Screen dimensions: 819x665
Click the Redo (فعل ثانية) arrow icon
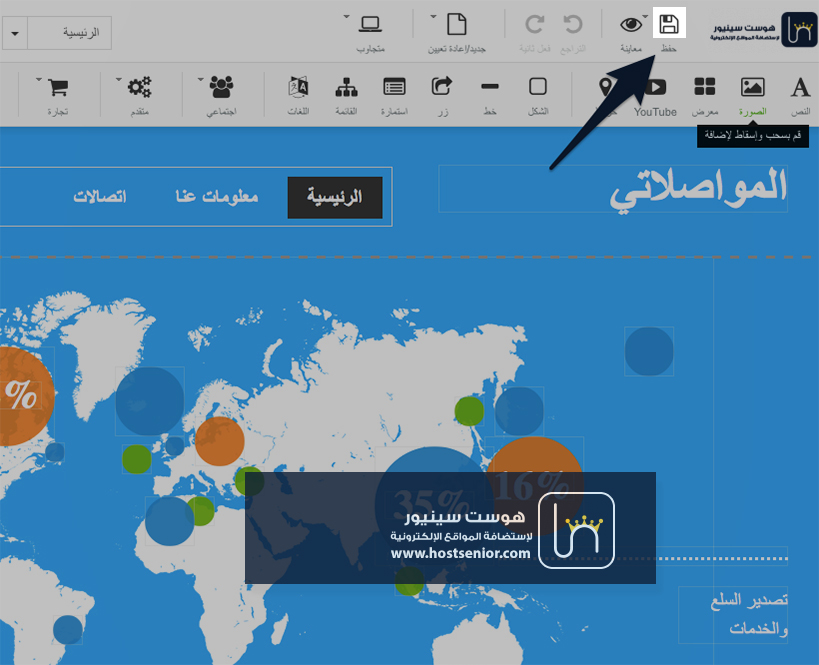click(x=535, y=25)
